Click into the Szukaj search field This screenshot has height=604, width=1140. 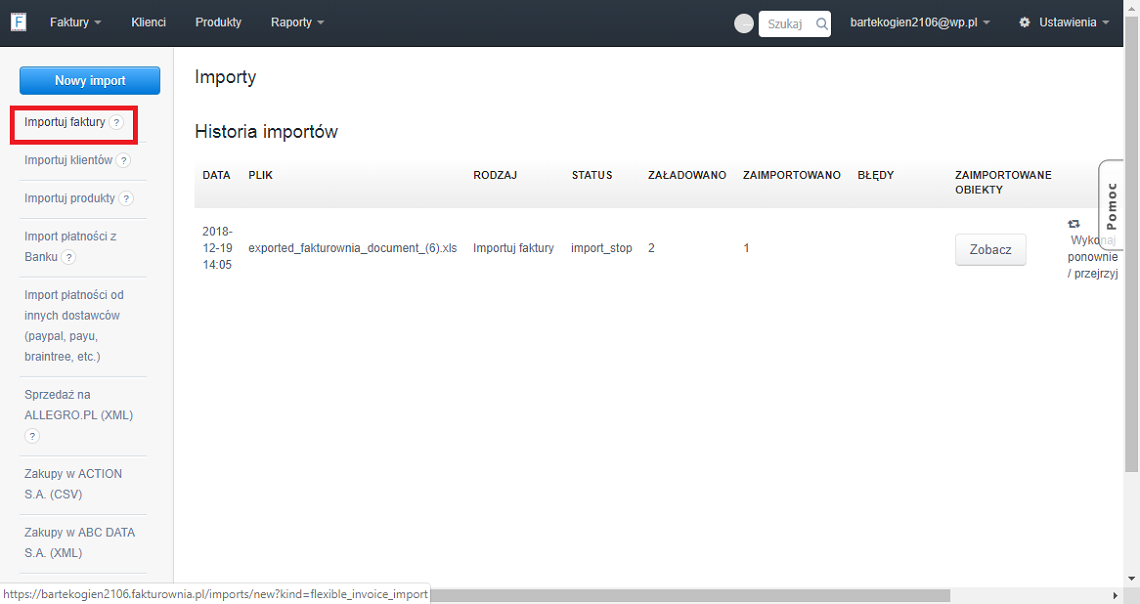(x=786, y=24)
